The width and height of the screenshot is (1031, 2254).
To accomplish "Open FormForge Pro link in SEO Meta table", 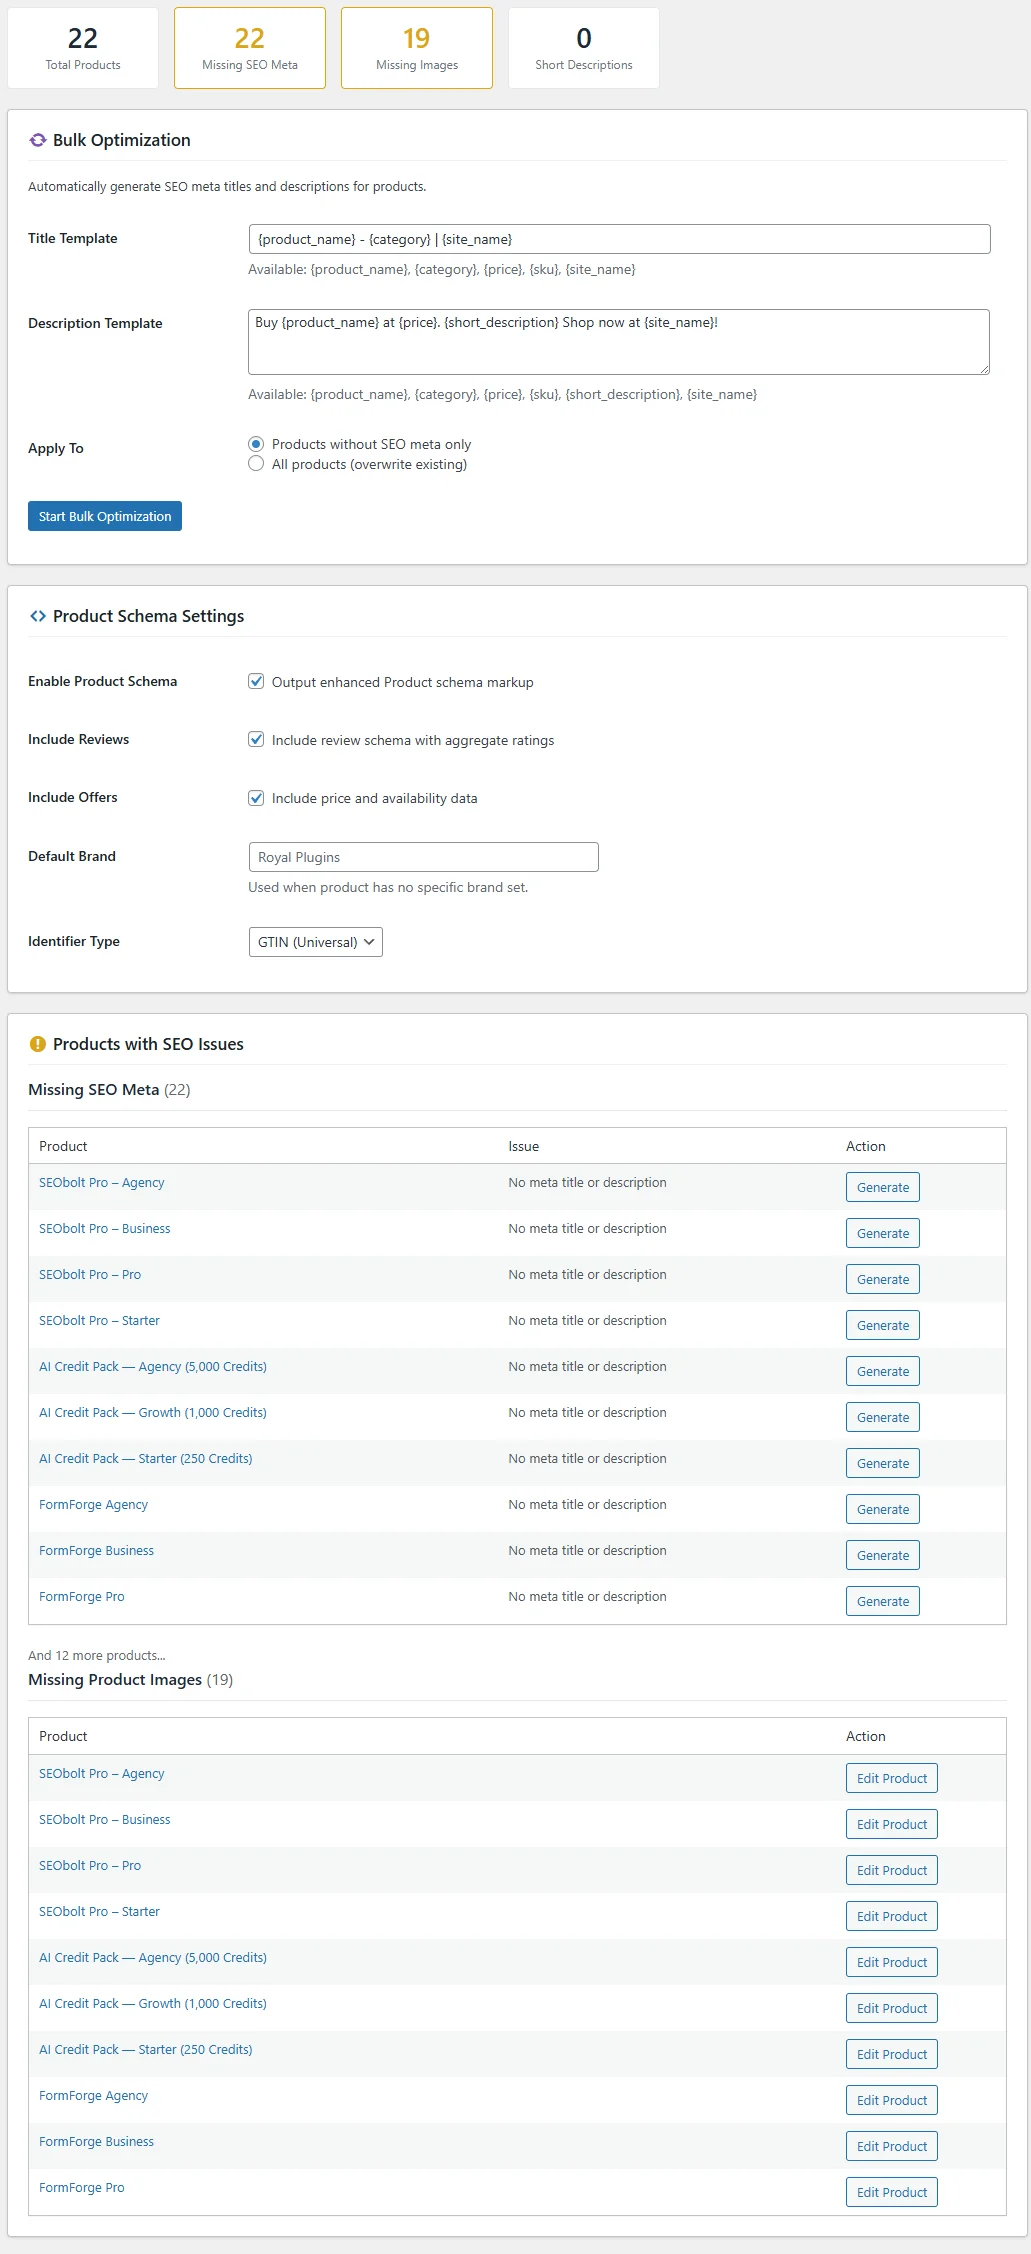I will [82, 1596].
